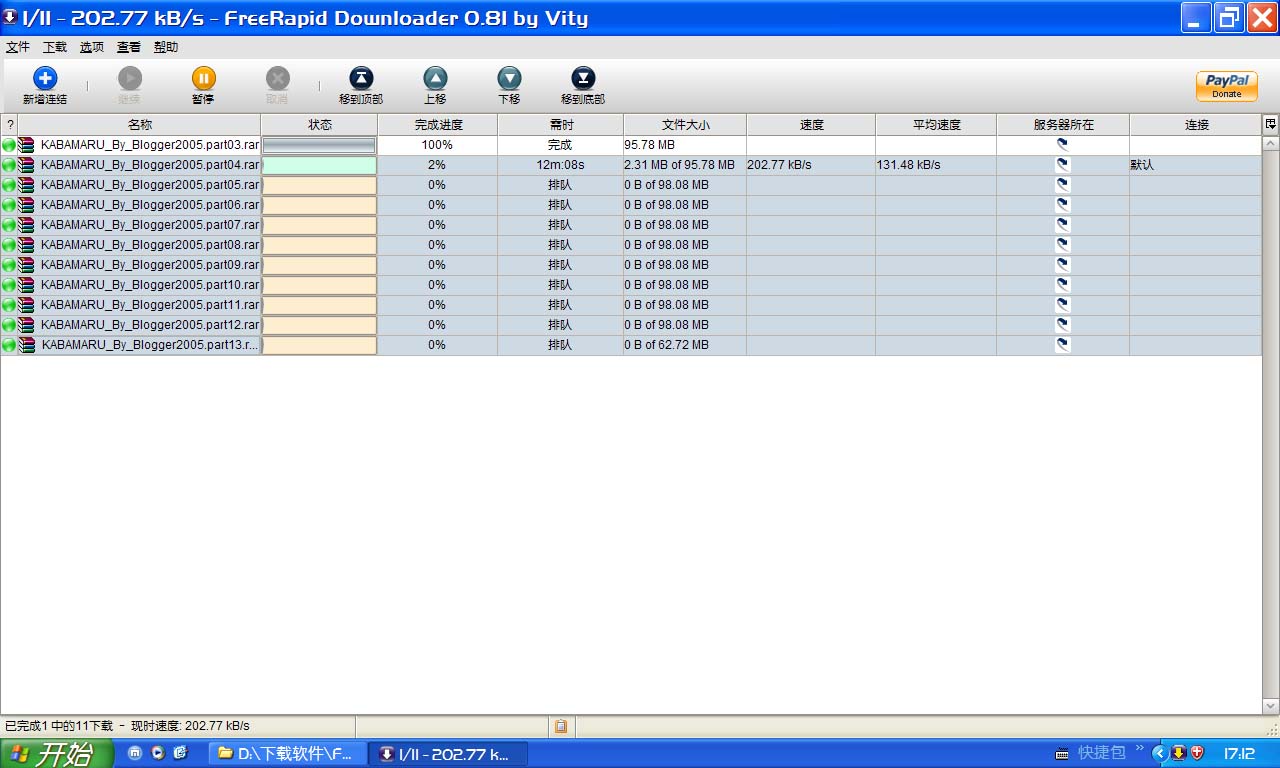Click the third quick launch icon on taskbar

pos(180,753)
